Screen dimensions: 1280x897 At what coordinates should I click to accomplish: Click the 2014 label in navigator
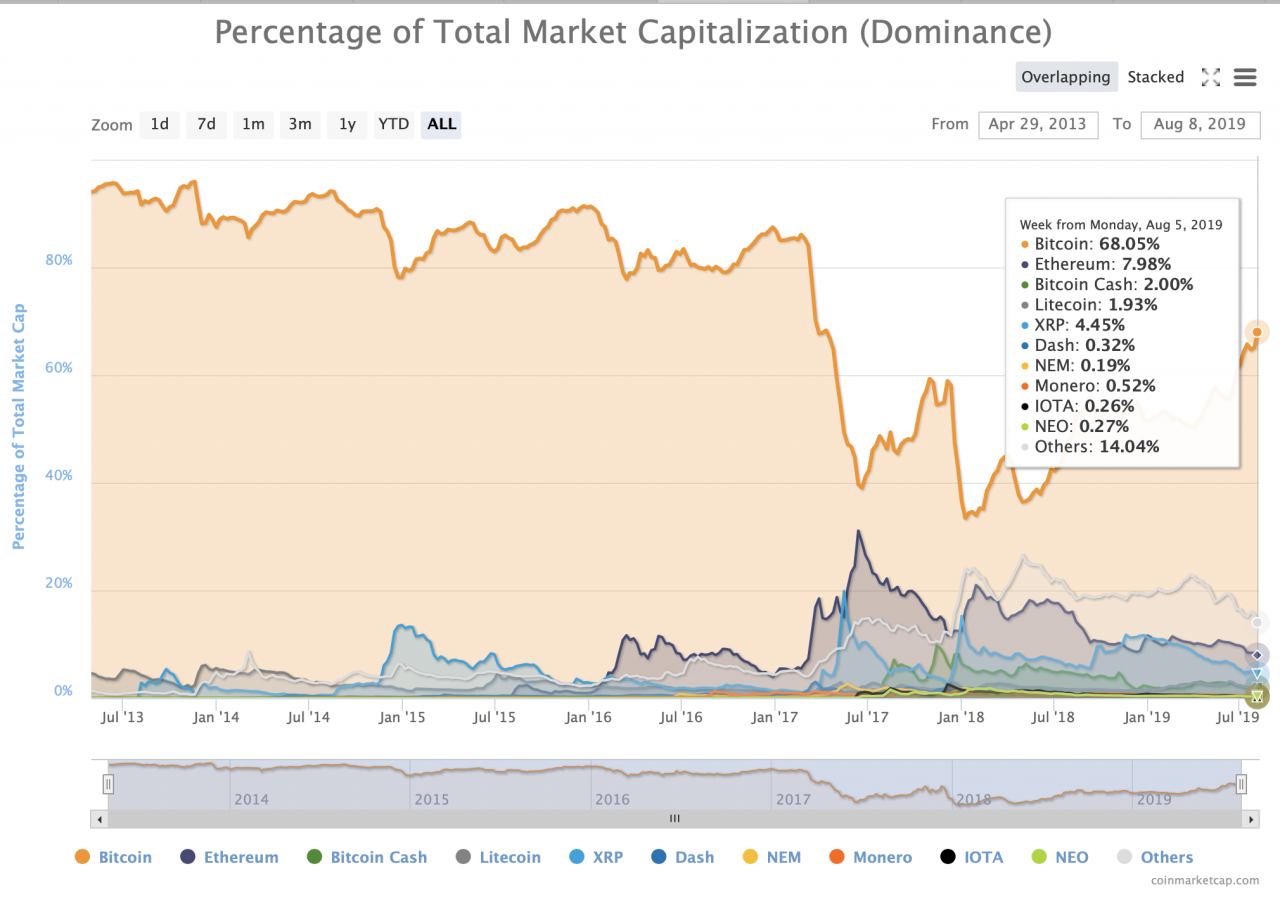coord(250,799)
